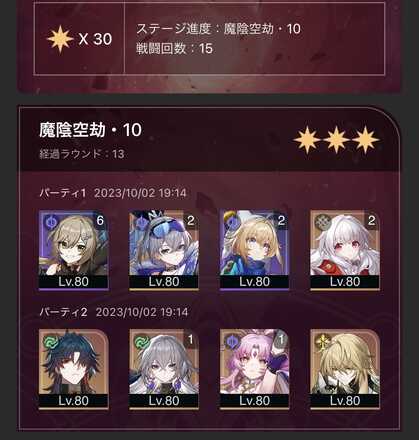This screenshot has width=419, height=440.
Task: Click the first of three clear stars
Action: click(307, 140)
